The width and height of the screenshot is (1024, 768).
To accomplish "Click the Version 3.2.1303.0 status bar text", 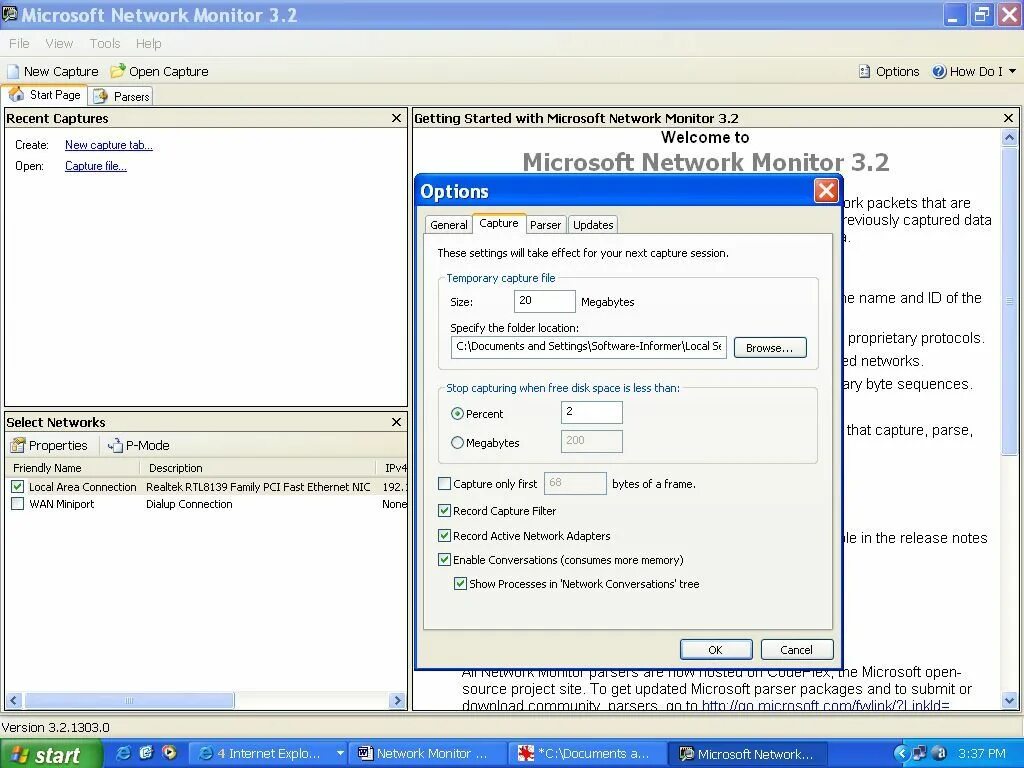I will 56,728.
